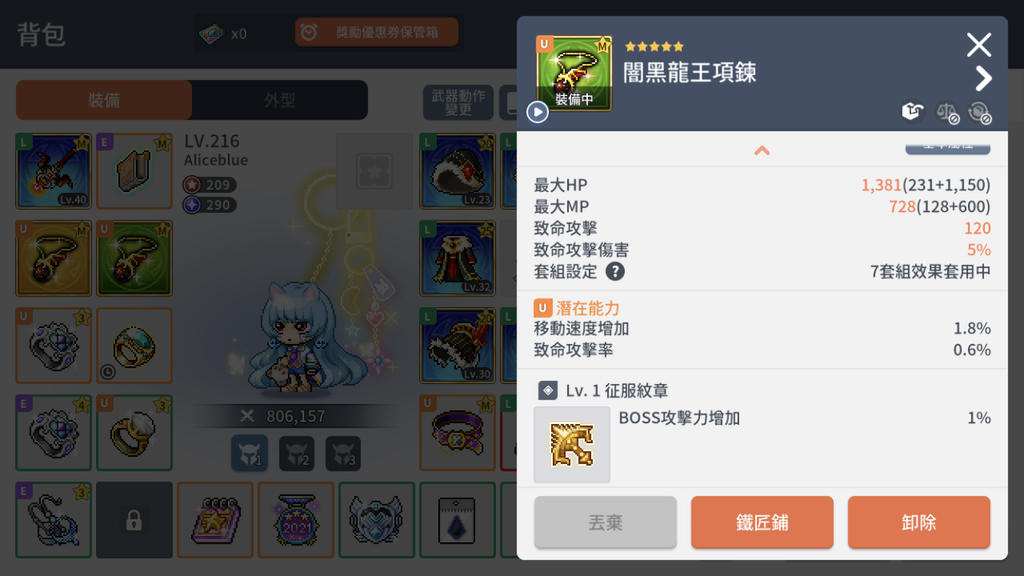The width and height of the screenshot is (1024, 576).
Task: Click the help icon beside 套組設定
Action: tap(615, 272)
